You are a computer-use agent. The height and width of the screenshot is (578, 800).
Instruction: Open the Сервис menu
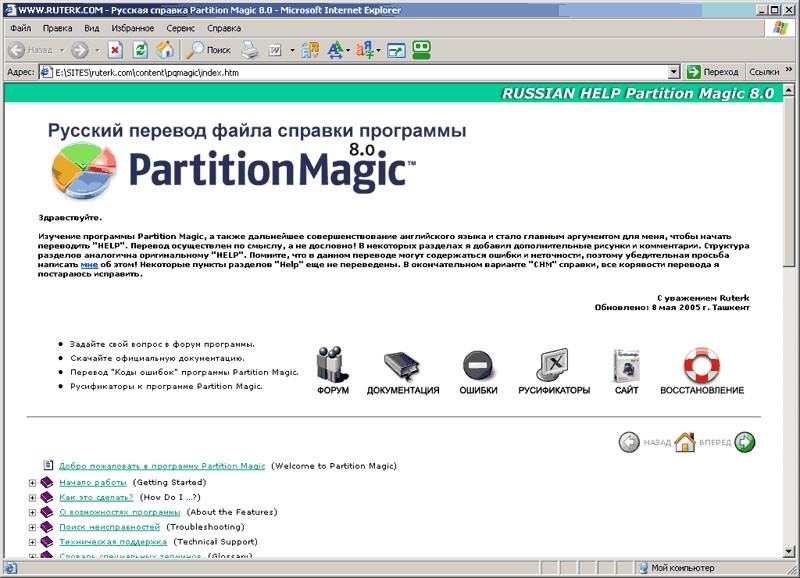coord(181,29)
